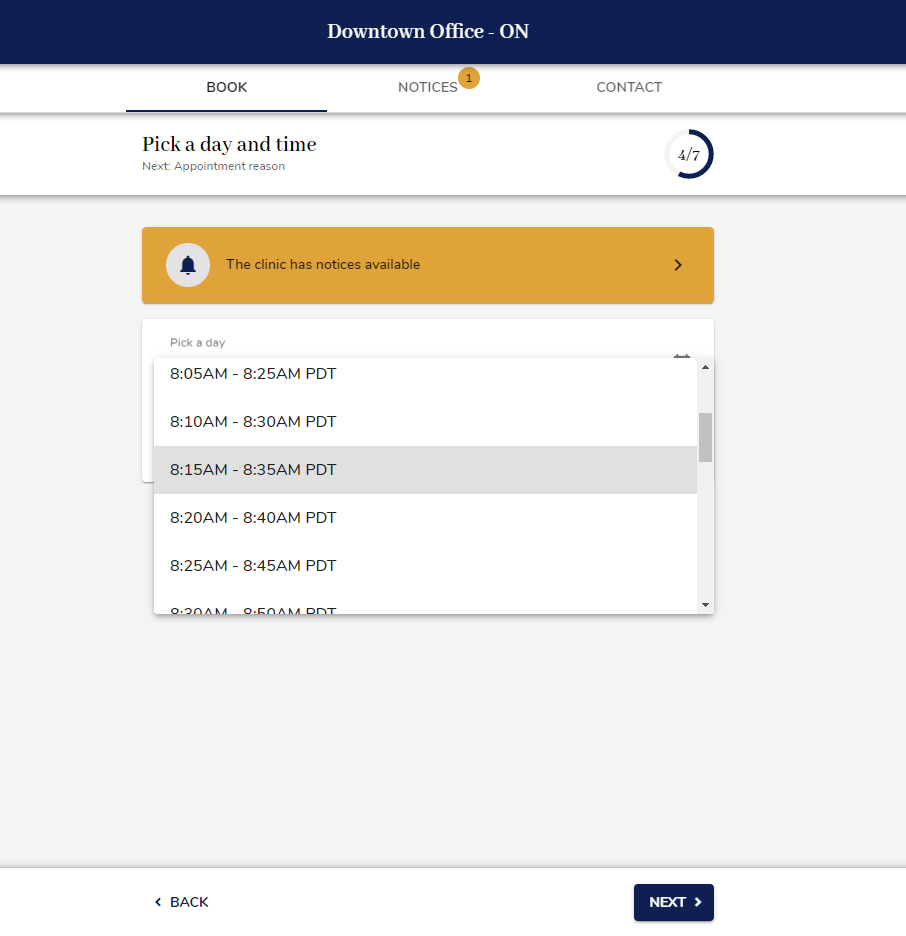Image resolution: width=906 pixels, height=936 pixels.
Task: Click the left chevron beside BACK
Action: click(156, 901)
